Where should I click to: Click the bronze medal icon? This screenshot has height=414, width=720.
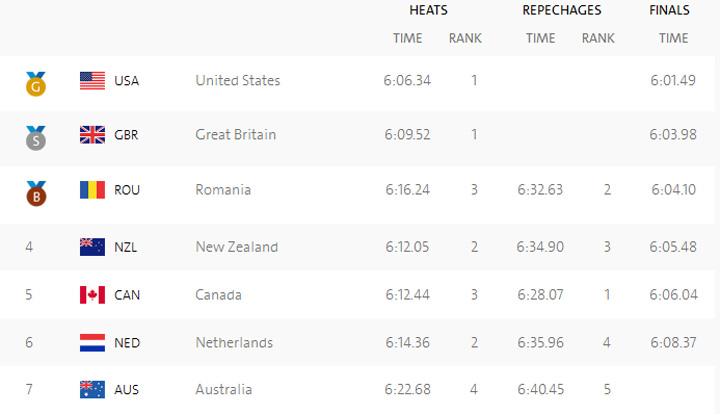[x=35, y=191]
